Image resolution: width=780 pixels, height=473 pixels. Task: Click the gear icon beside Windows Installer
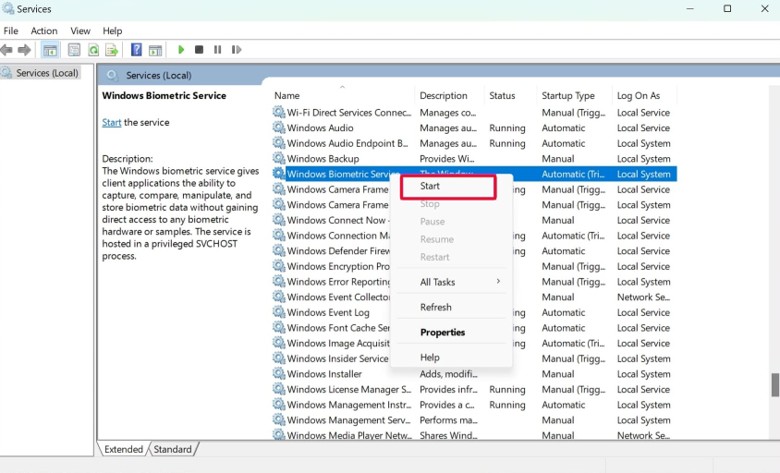click(x=279, y=374)
